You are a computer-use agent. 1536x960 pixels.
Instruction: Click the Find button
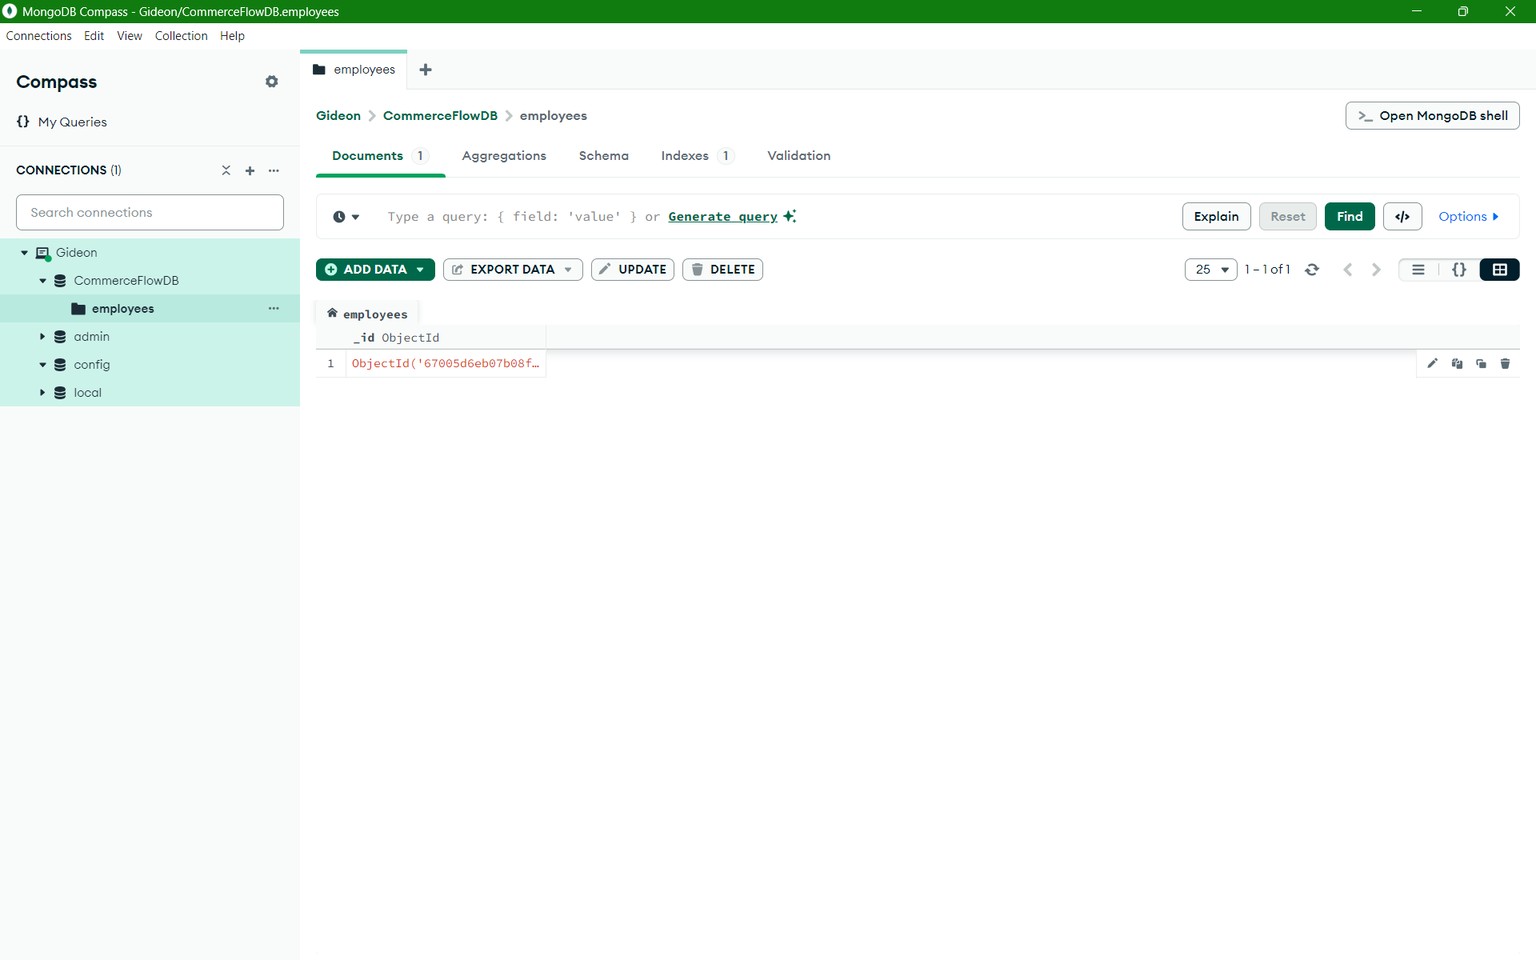pos(1349,217)
